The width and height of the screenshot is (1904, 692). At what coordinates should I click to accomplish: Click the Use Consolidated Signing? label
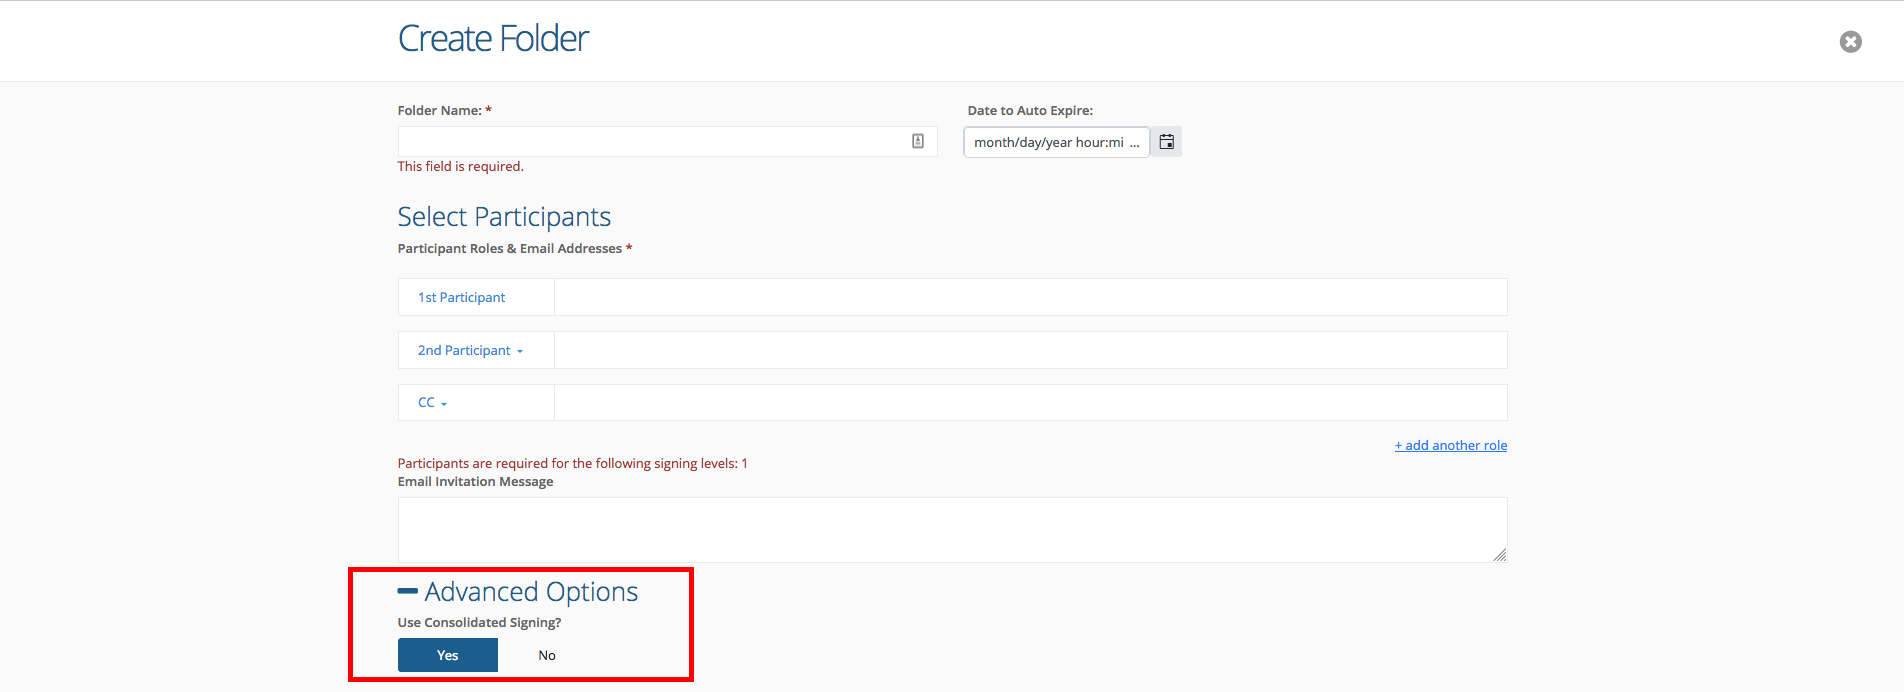click(x=480, y=622)
